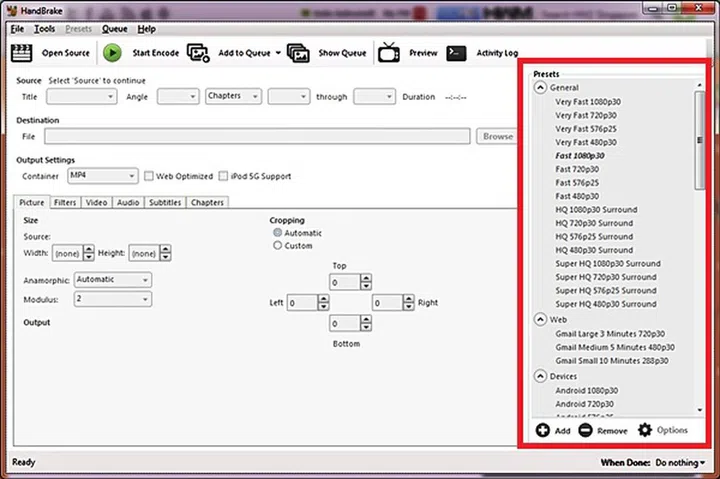Image resolution: width=720 pixels, height=479 pixels.
Task: Click the destination File path field
Action: pyautogui.click(x=257, y=136)
